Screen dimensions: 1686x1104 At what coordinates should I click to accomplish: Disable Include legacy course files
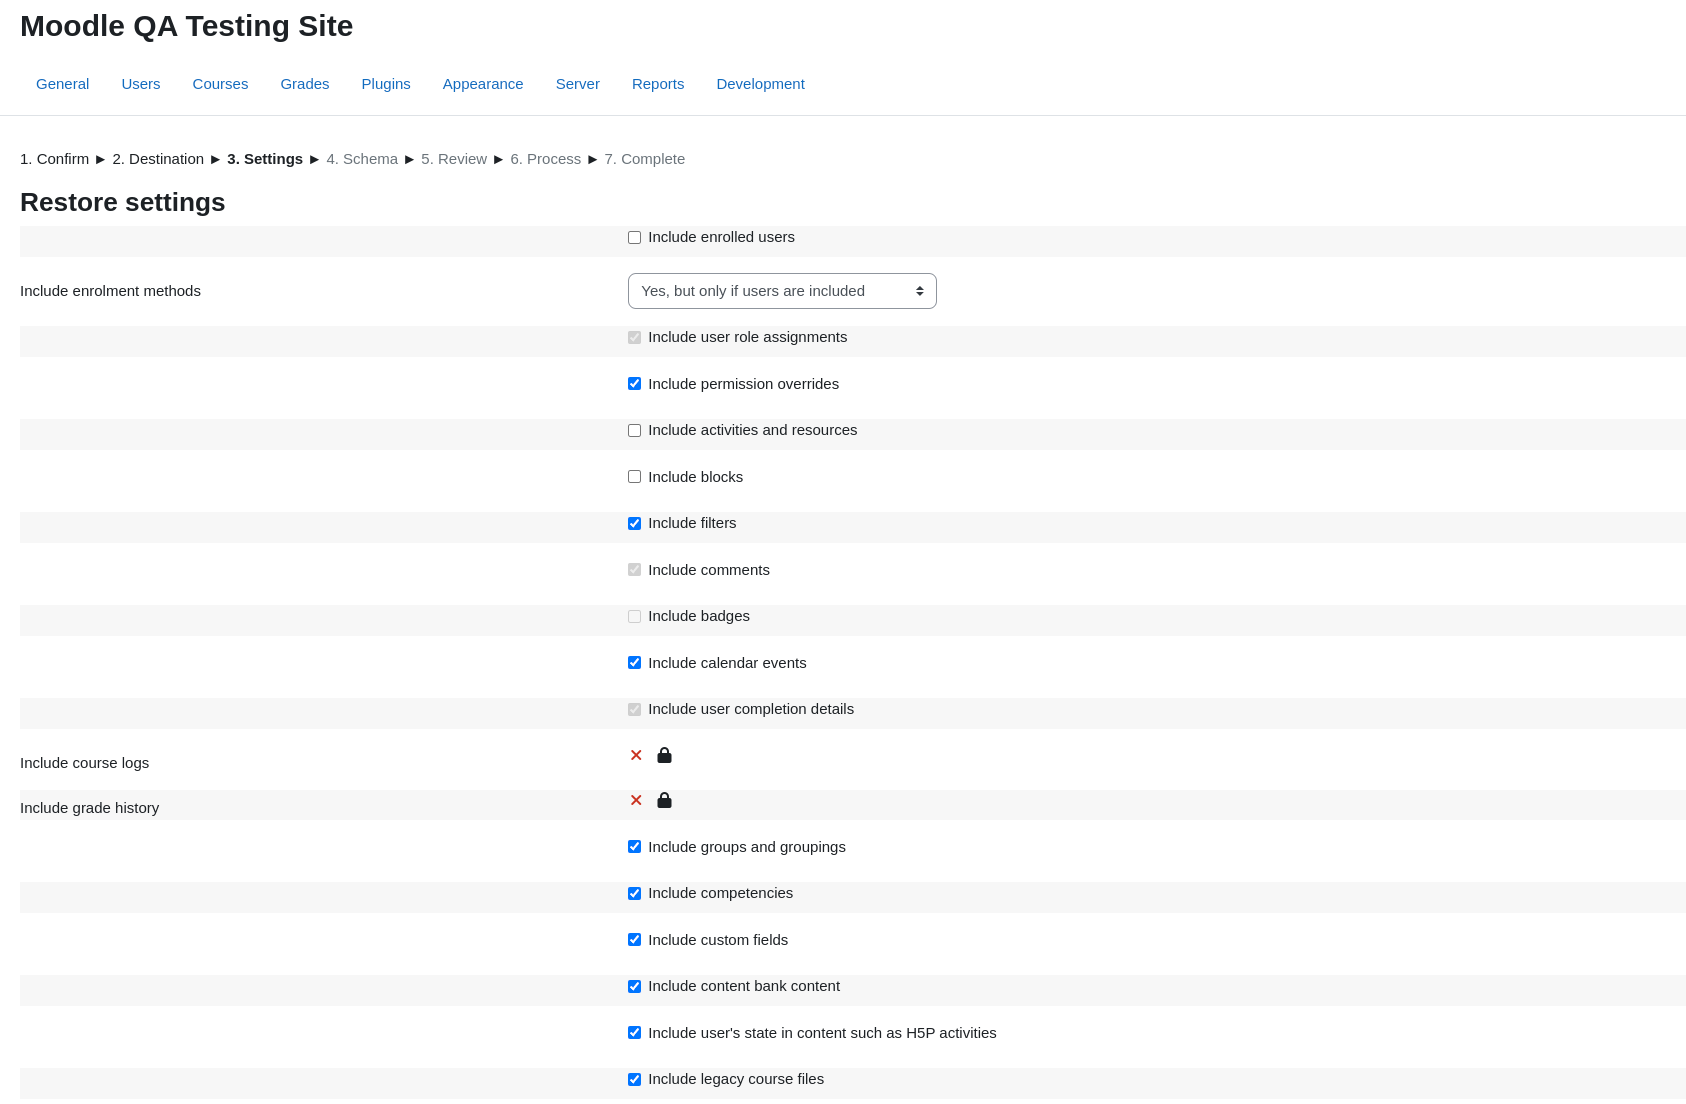[x=634, y=1080]
